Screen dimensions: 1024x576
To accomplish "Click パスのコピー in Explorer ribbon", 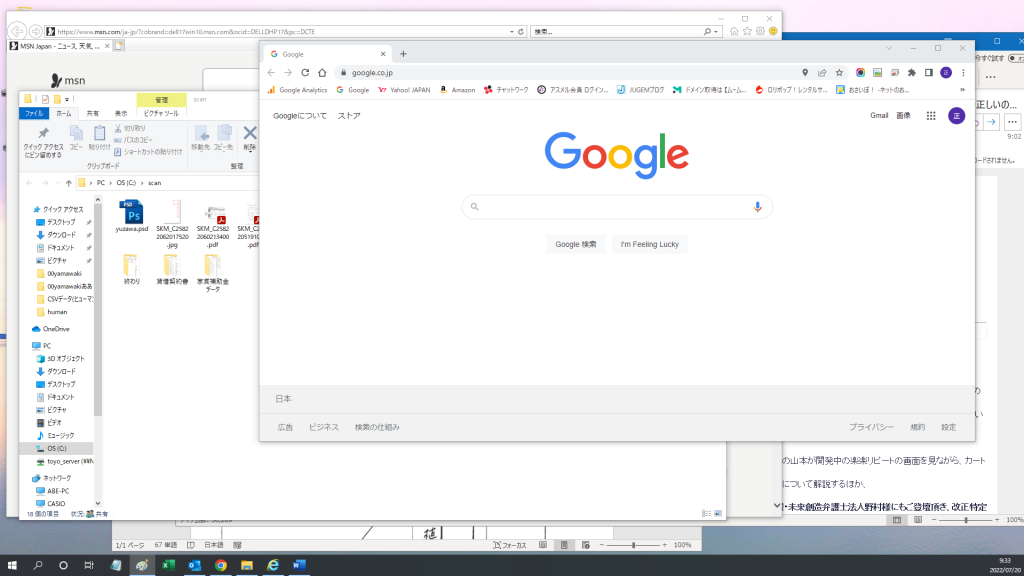I will (x=133, y=140).
